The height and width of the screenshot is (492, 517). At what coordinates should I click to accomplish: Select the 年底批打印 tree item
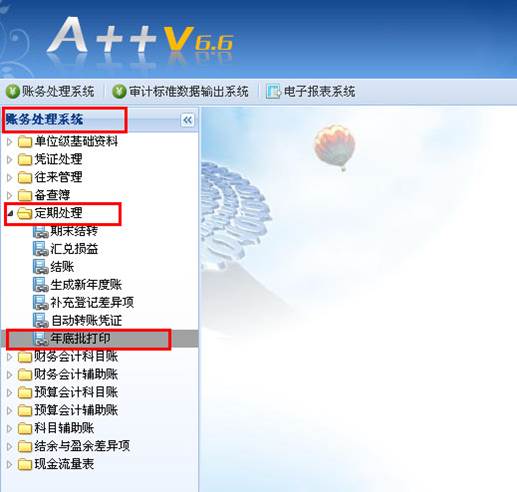pyautogui.click(x=80, y=338)
